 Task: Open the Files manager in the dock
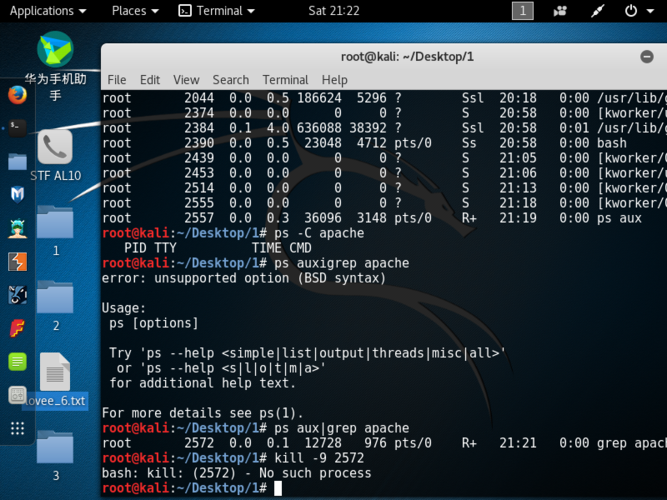pos(17,161)
